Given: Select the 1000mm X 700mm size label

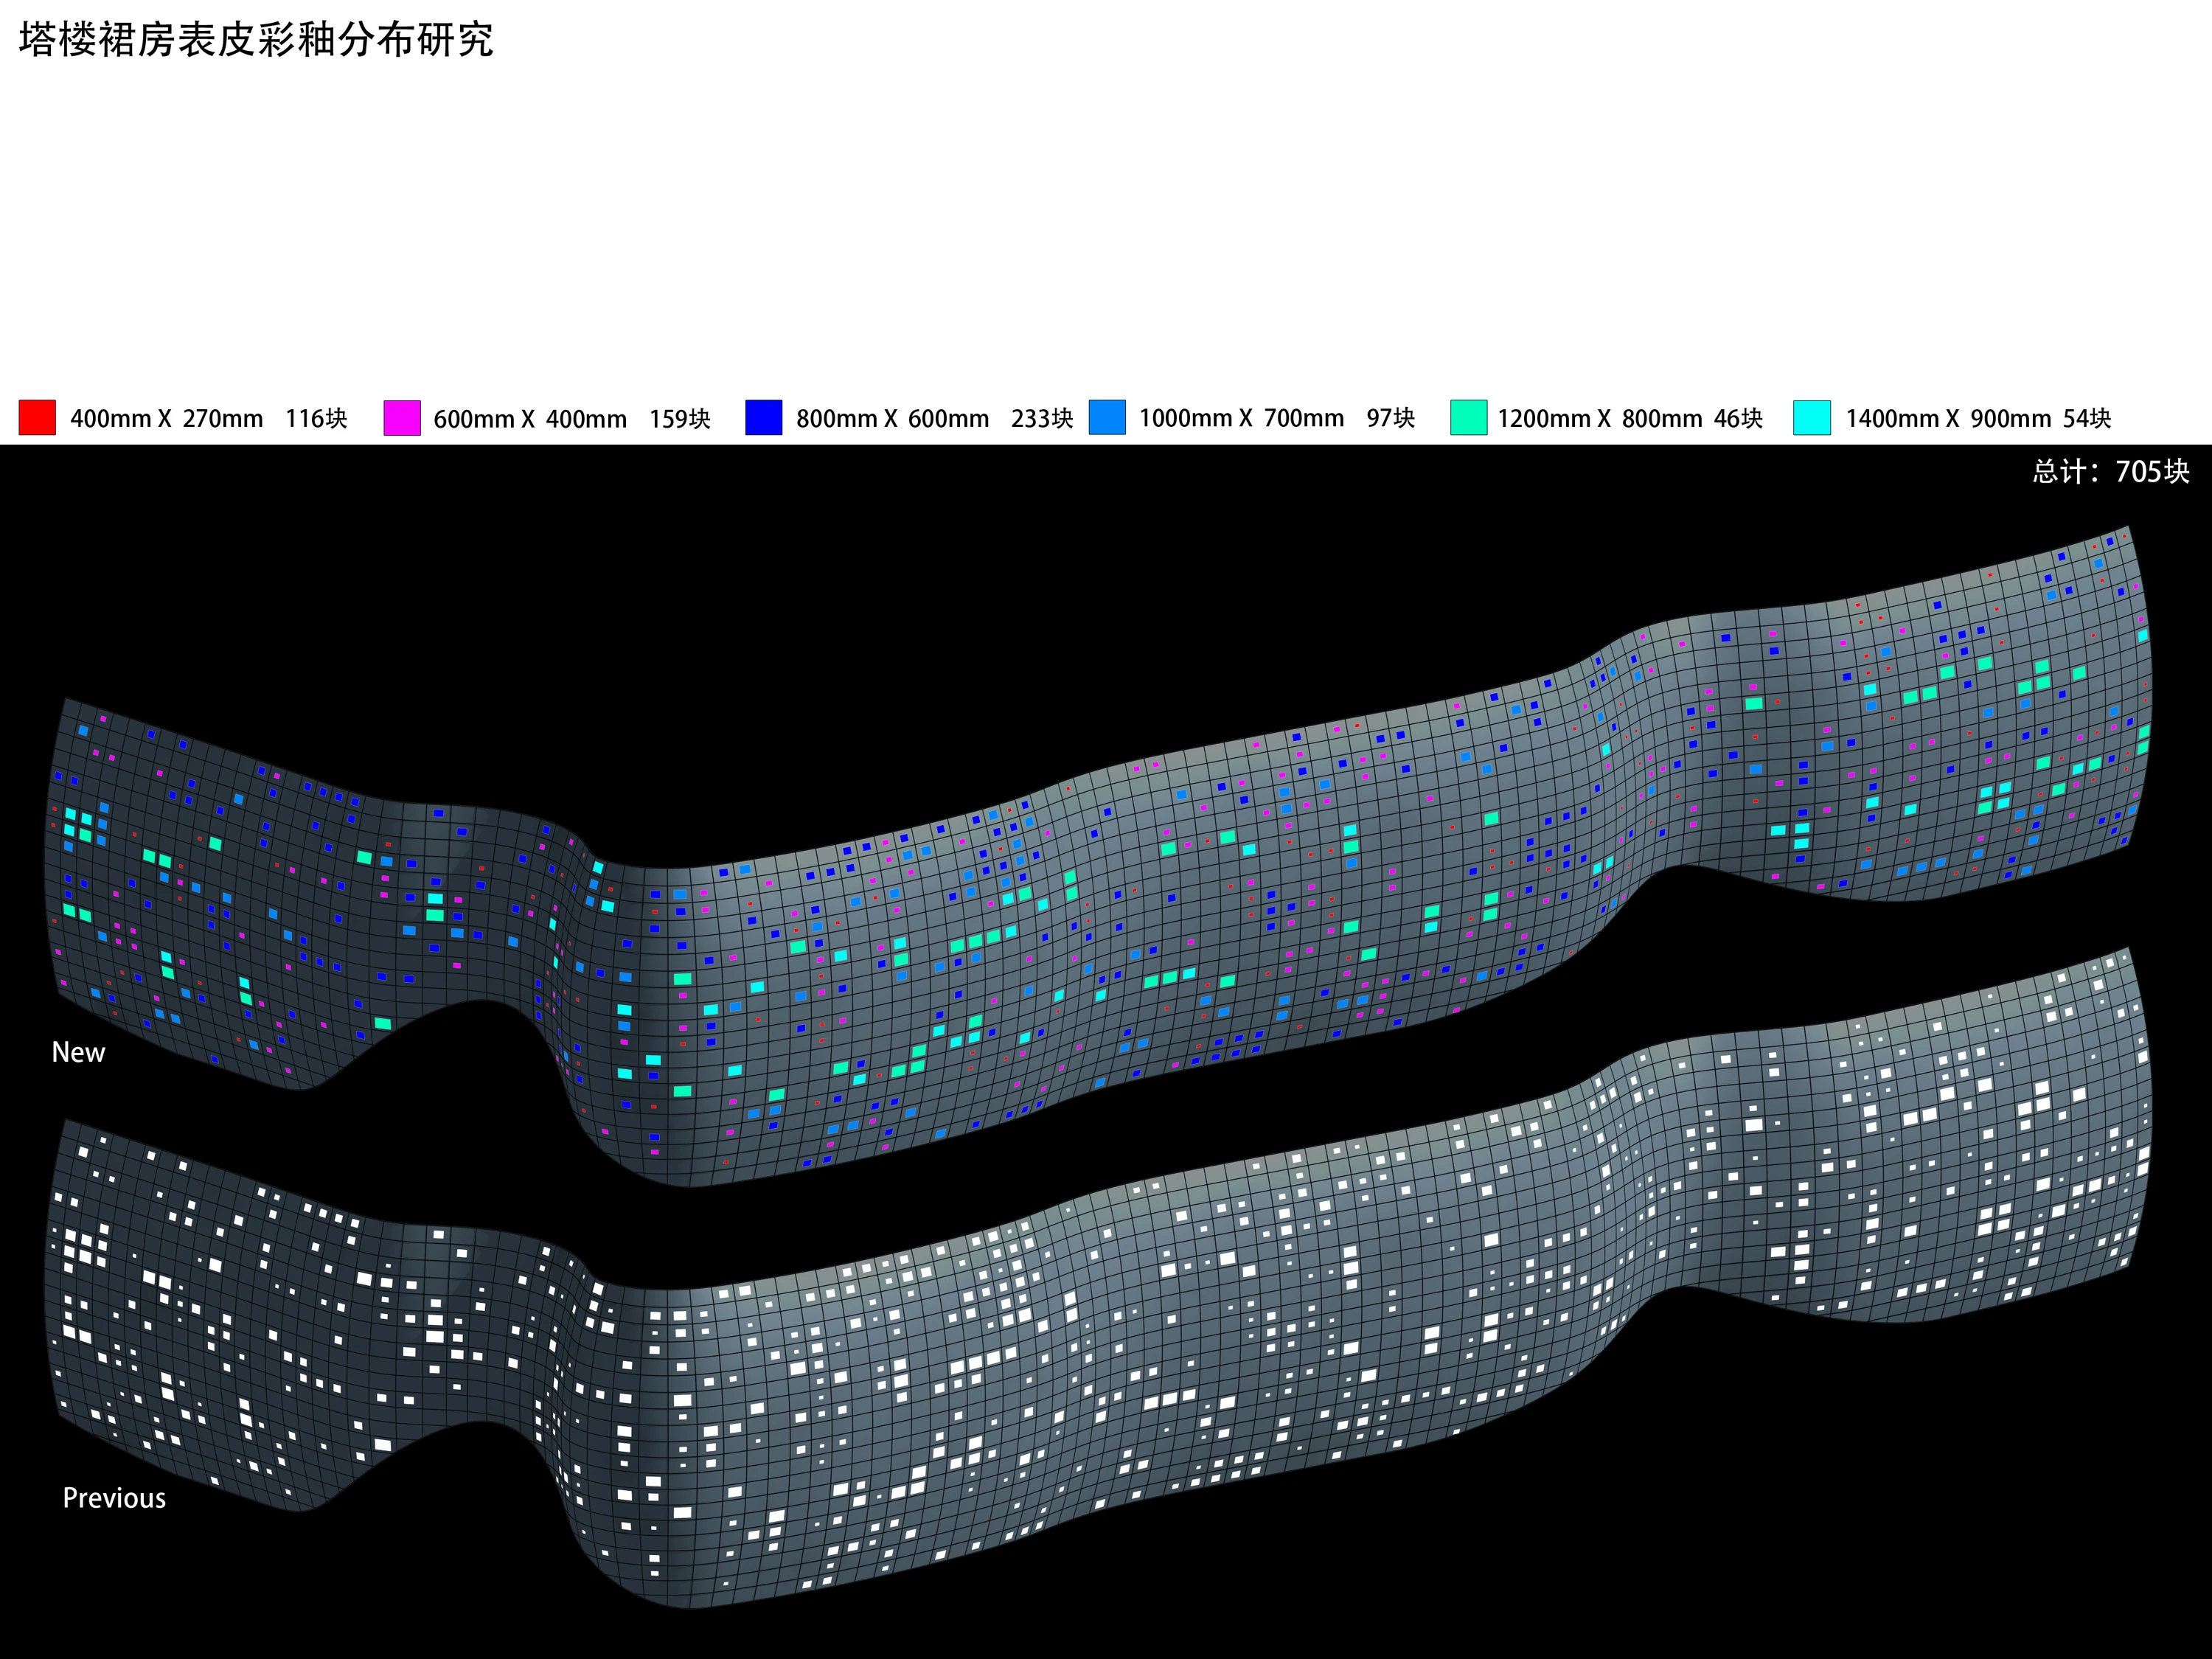Looking at the screenshot, I should click(x=1242, y=418).
